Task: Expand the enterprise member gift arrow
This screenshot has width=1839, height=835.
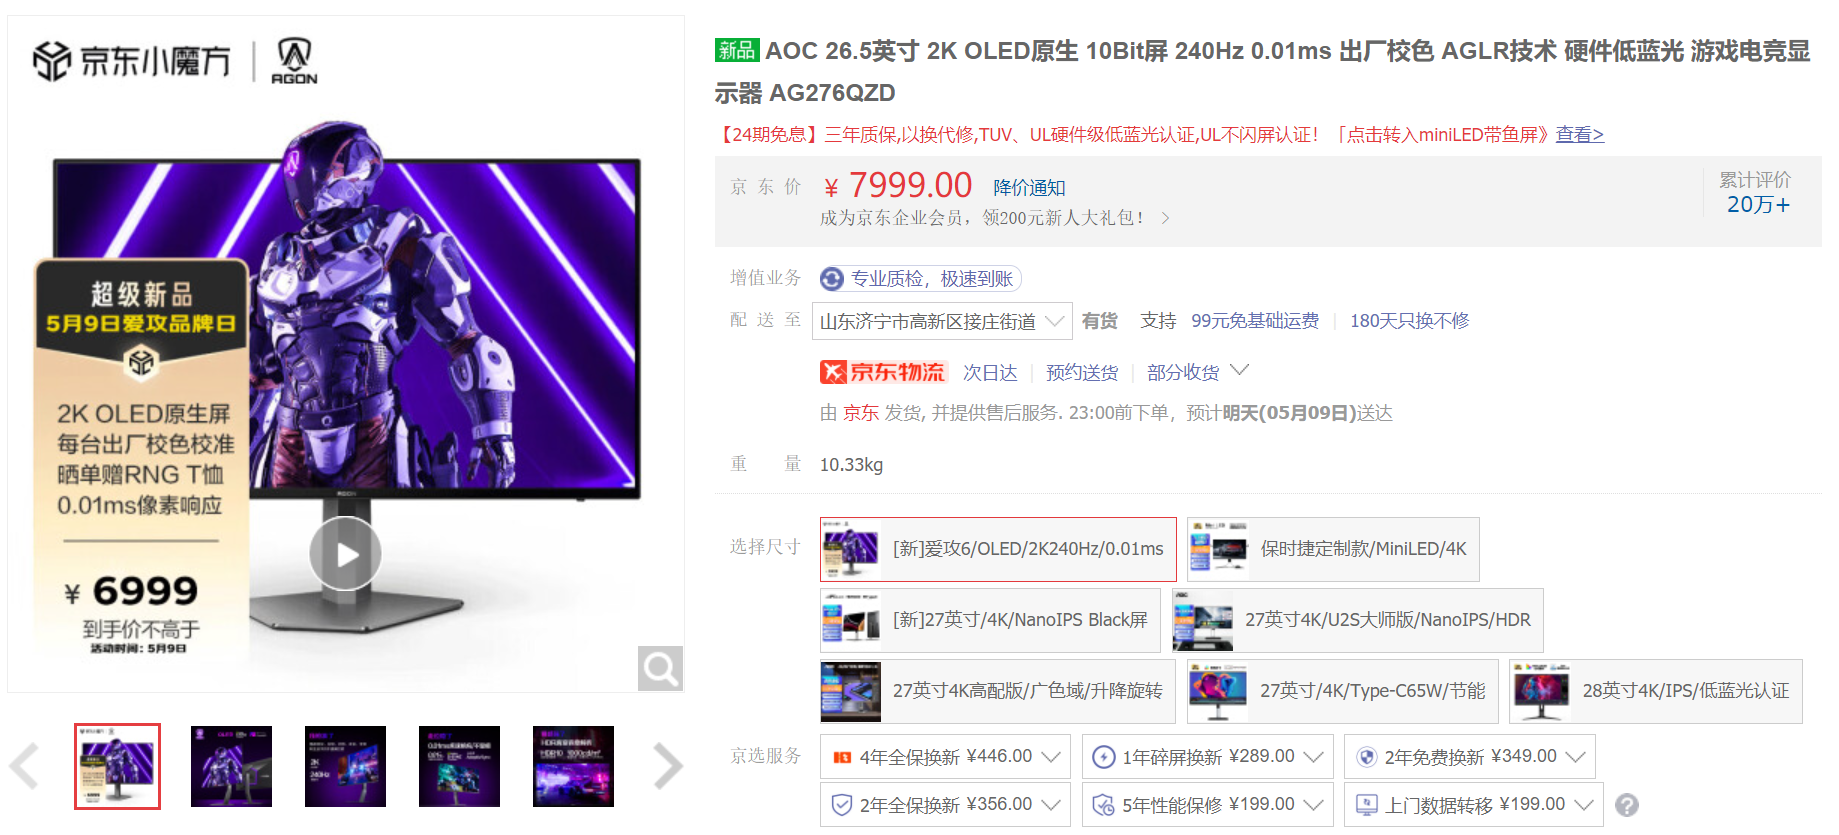Action: 1165,218
